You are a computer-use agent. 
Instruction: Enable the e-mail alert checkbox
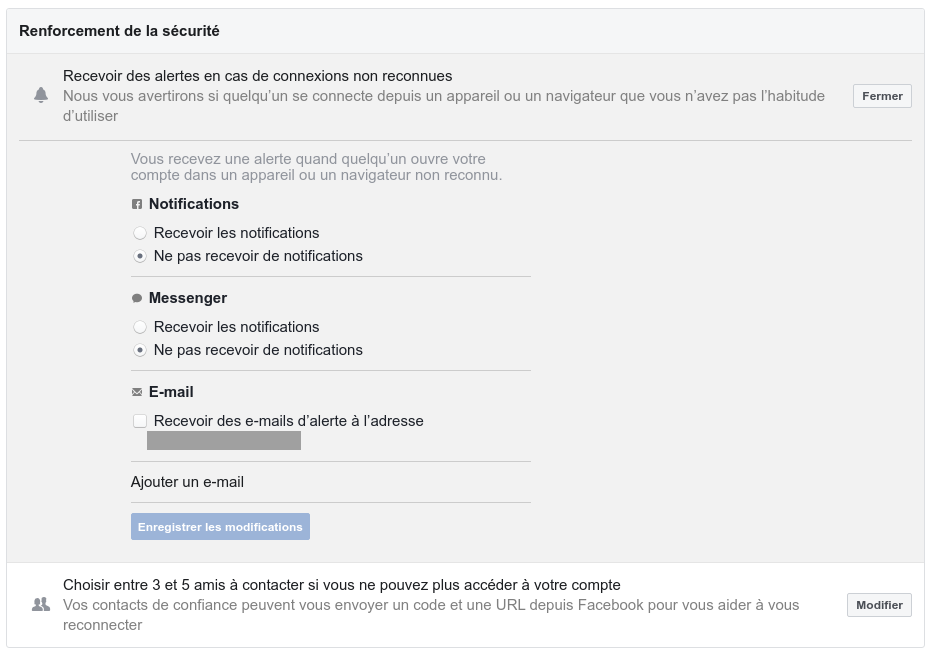(x=140, y=421)
